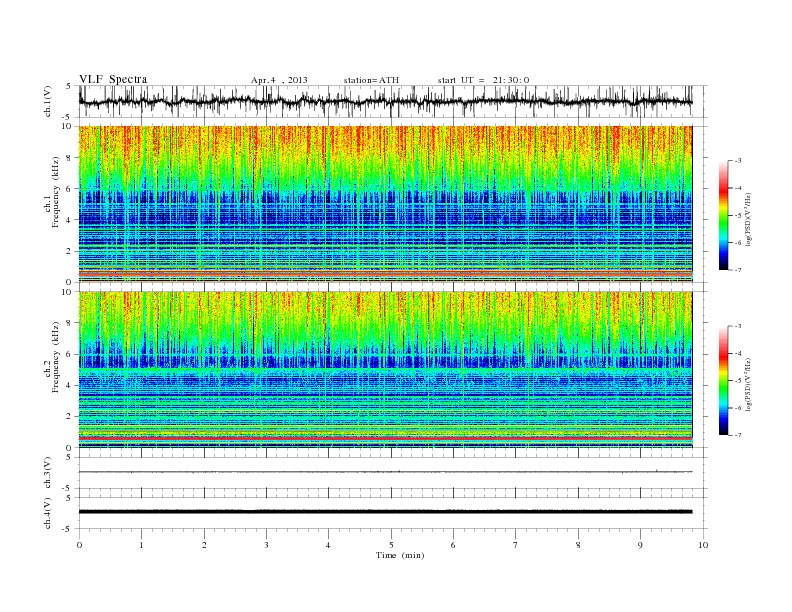Click the thick ch.4 voltage waveform trace
Image resolution: width=792 pixels, height=612 pixels.
385,512
